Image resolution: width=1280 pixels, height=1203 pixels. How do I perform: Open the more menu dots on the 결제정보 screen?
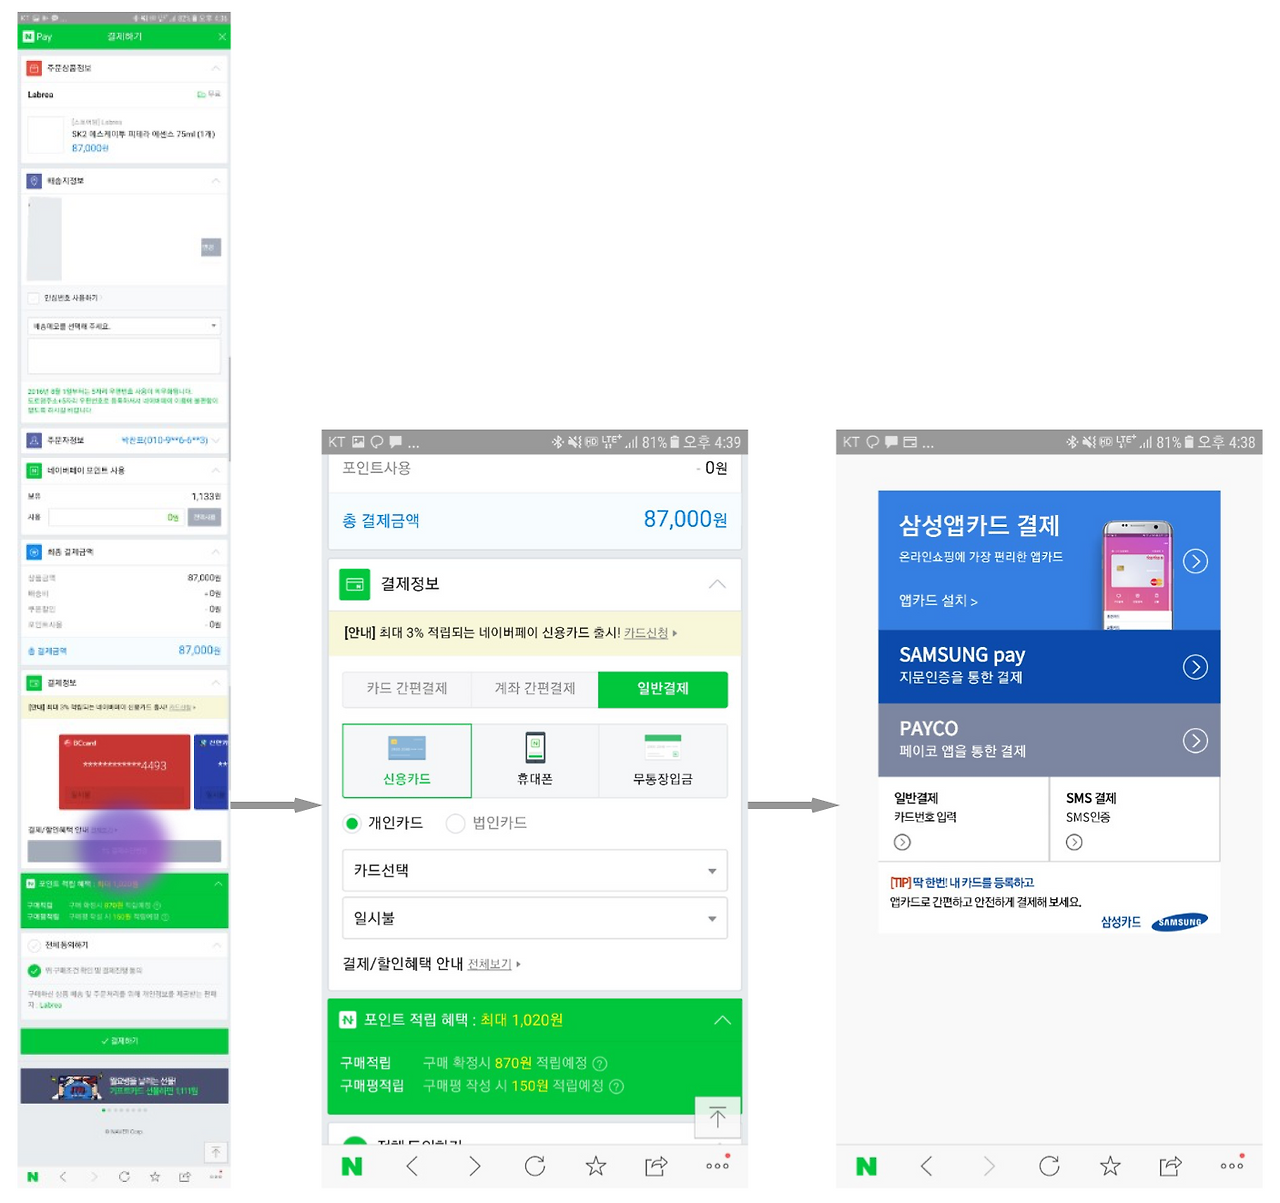(717, 1165)
